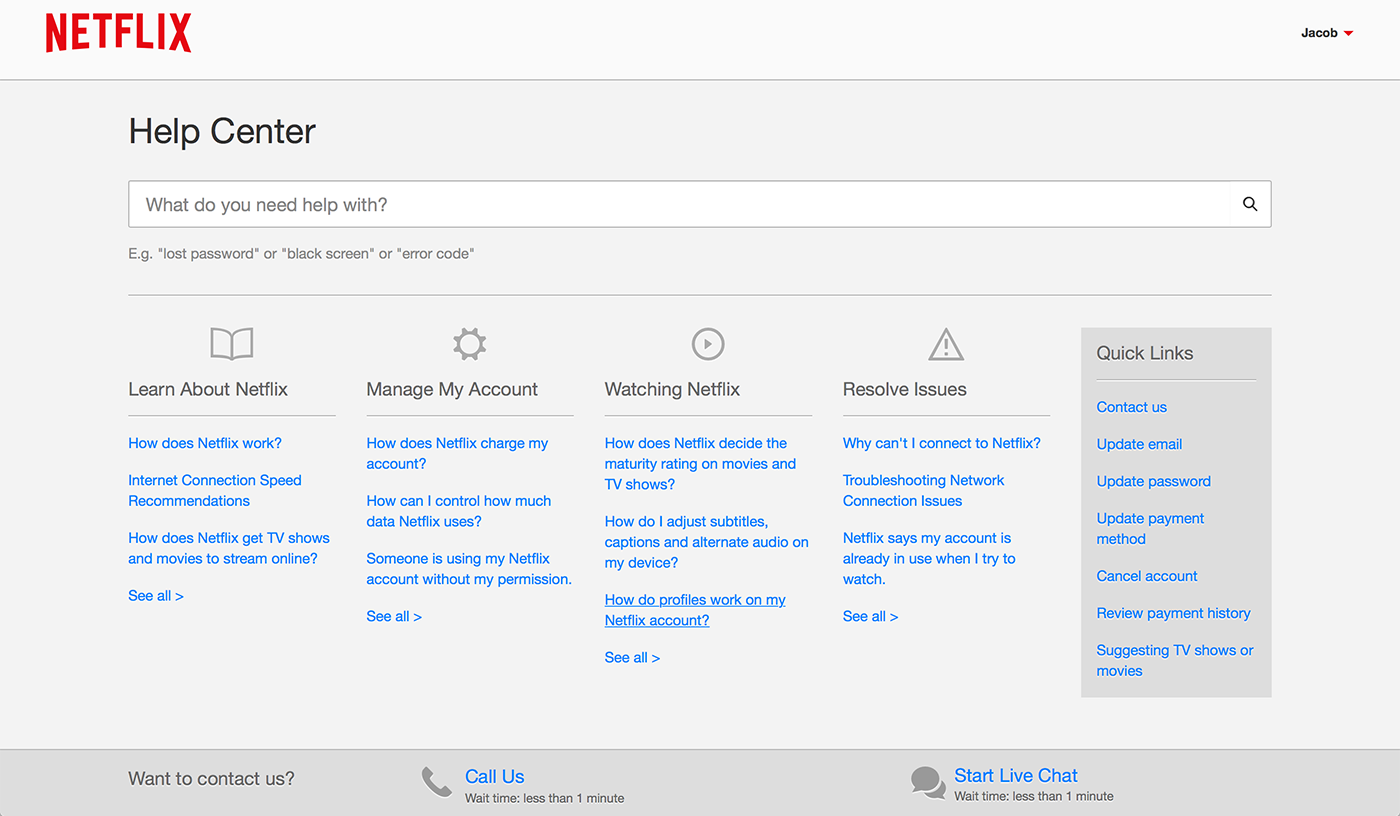The height and width of the screenshot is (816, 1400).
Task: Expand See all under Resolve Issues
Action: click(x=869, y=617)
